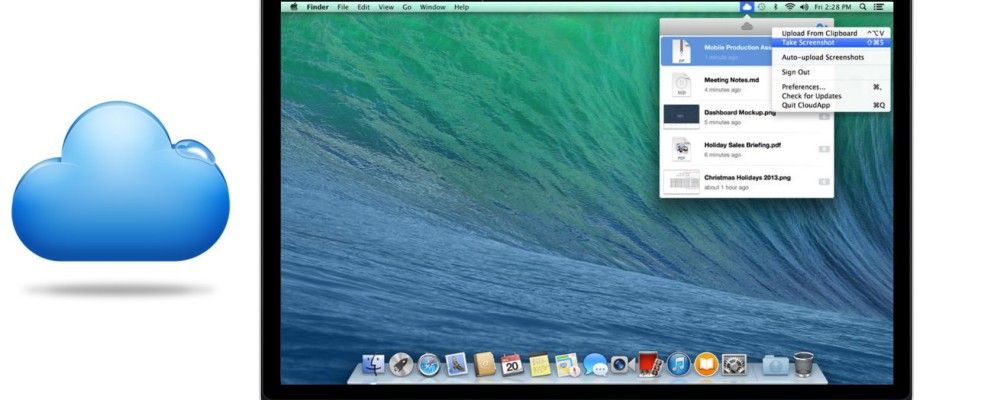Open iBooks from the Dock
This screenshot has width=994, height=400.
pos(706,365)
